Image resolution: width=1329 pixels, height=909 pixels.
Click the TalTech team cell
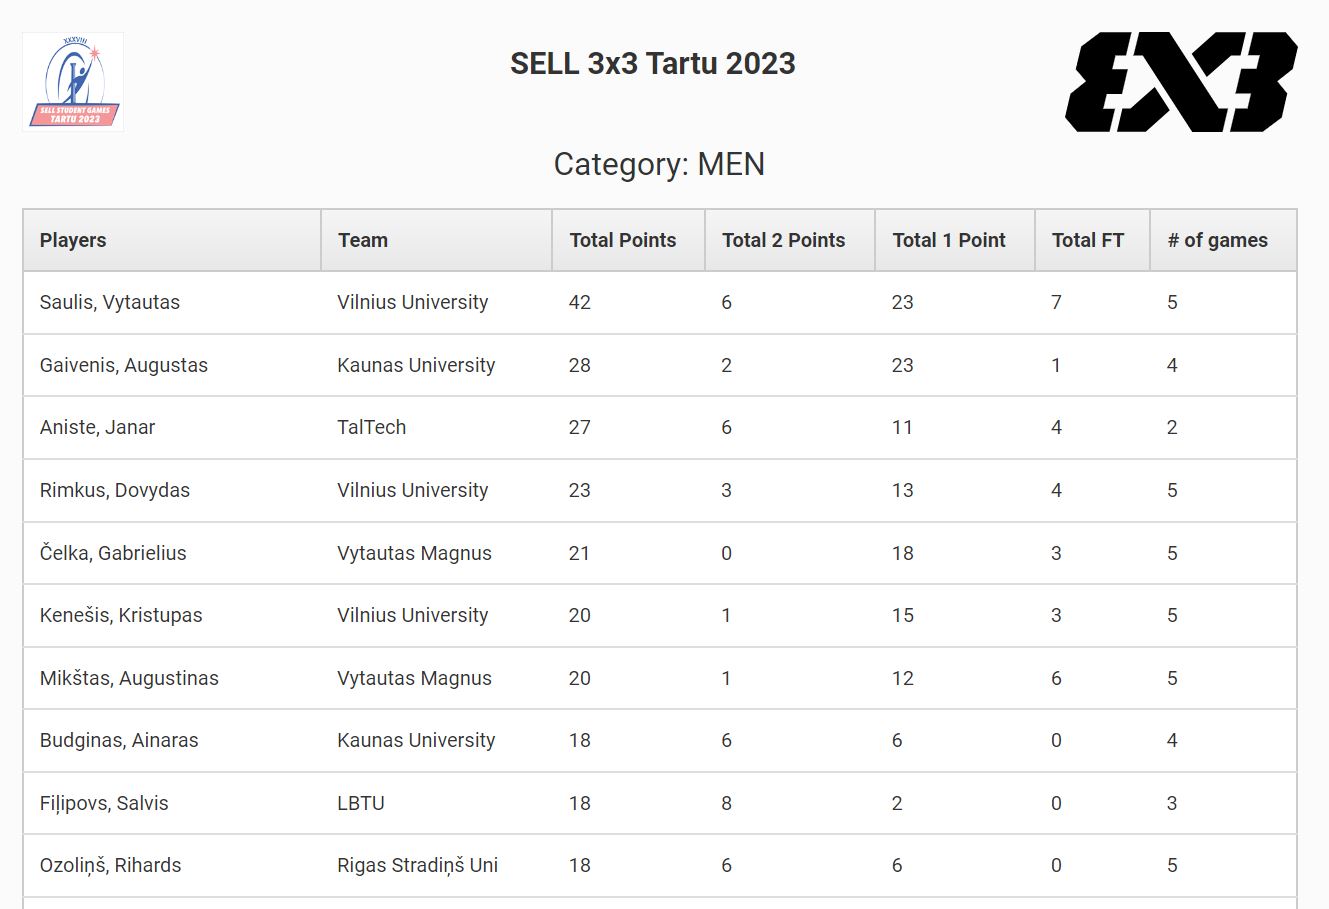(372, 427)
